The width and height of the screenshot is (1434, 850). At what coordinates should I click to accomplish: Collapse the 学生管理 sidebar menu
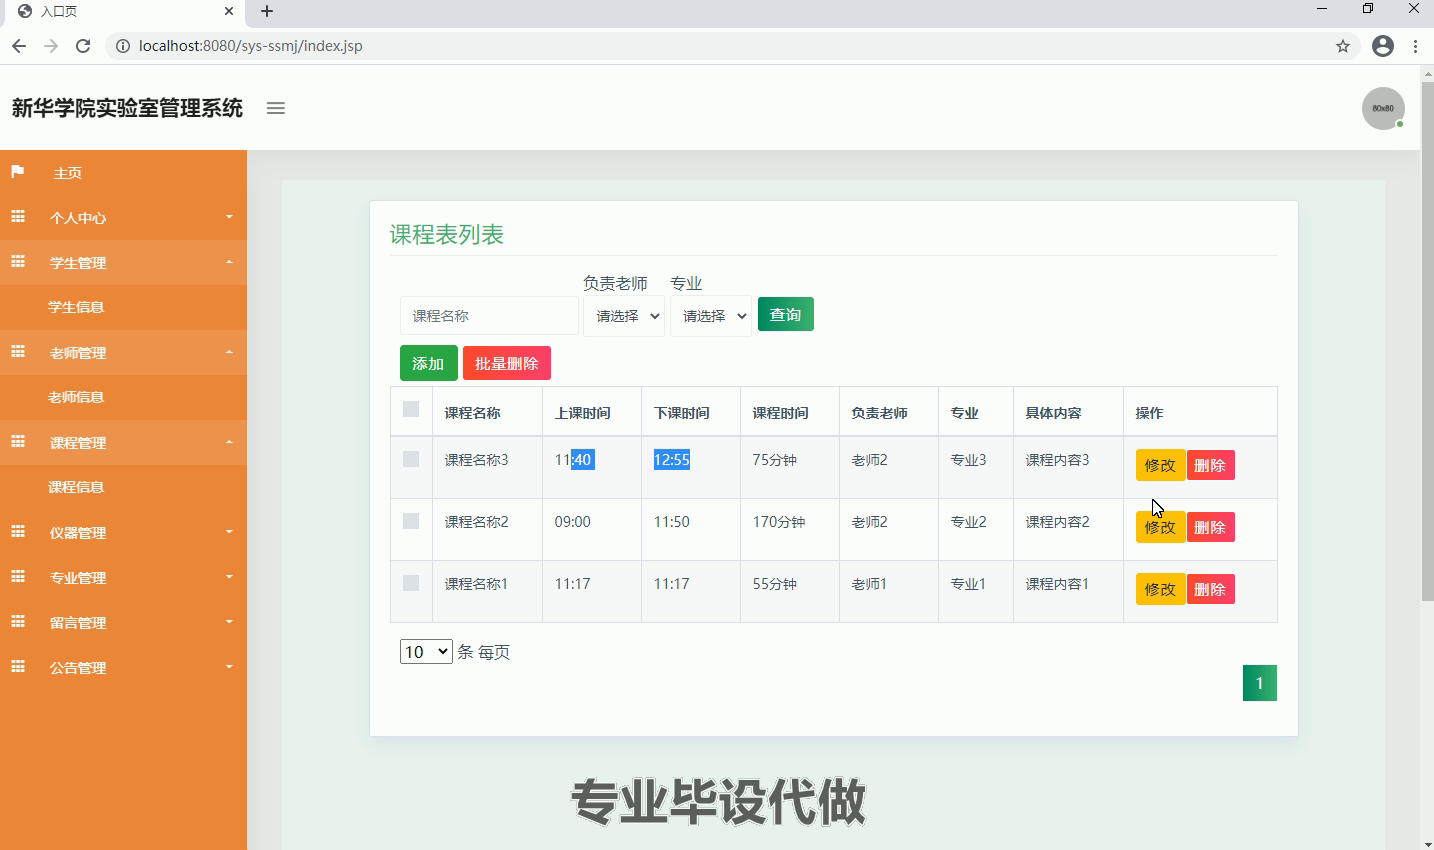click(x=123, y=262)
